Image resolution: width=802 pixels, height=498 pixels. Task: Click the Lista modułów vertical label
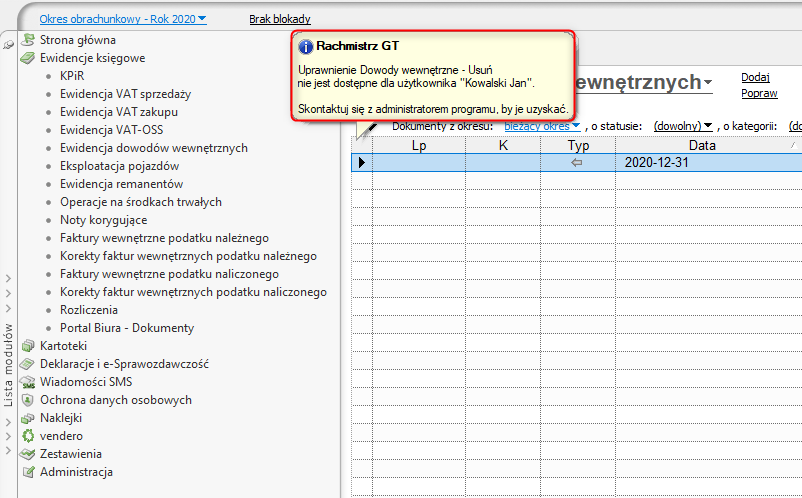(8, 365)
